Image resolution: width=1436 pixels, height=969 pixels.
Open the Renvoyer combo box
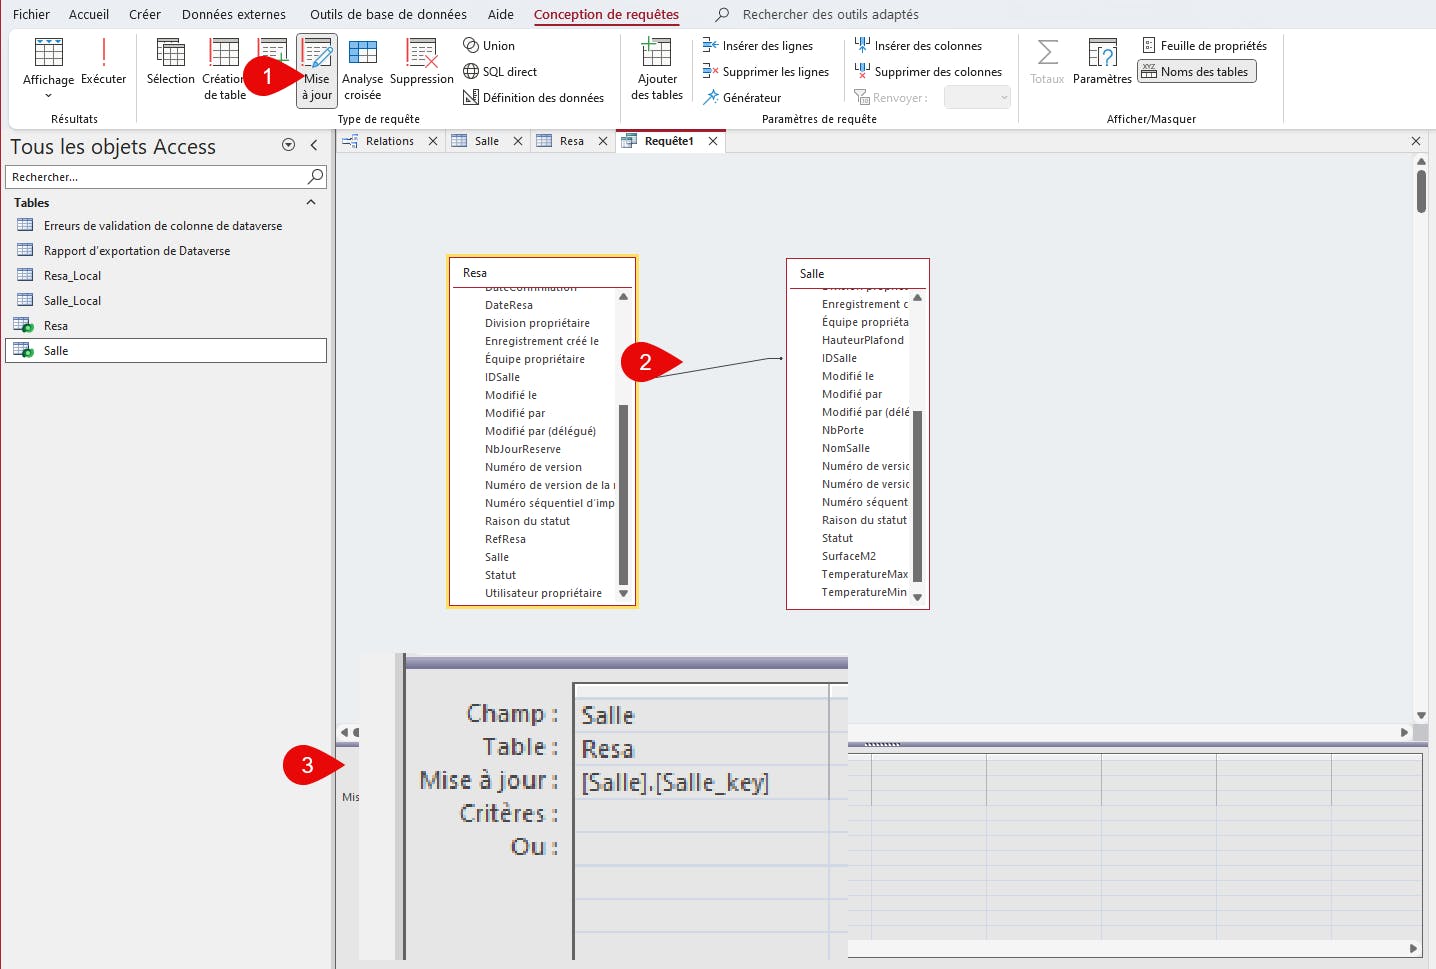coord(977,97)
